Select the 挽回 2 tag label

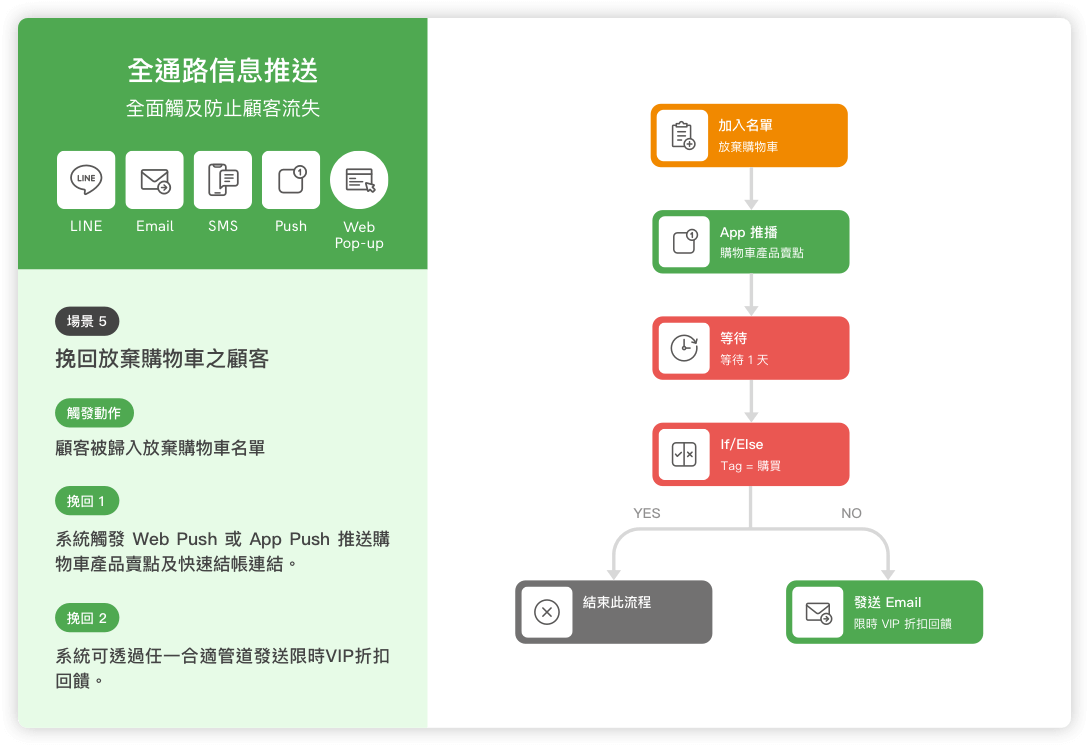[87, 618]
